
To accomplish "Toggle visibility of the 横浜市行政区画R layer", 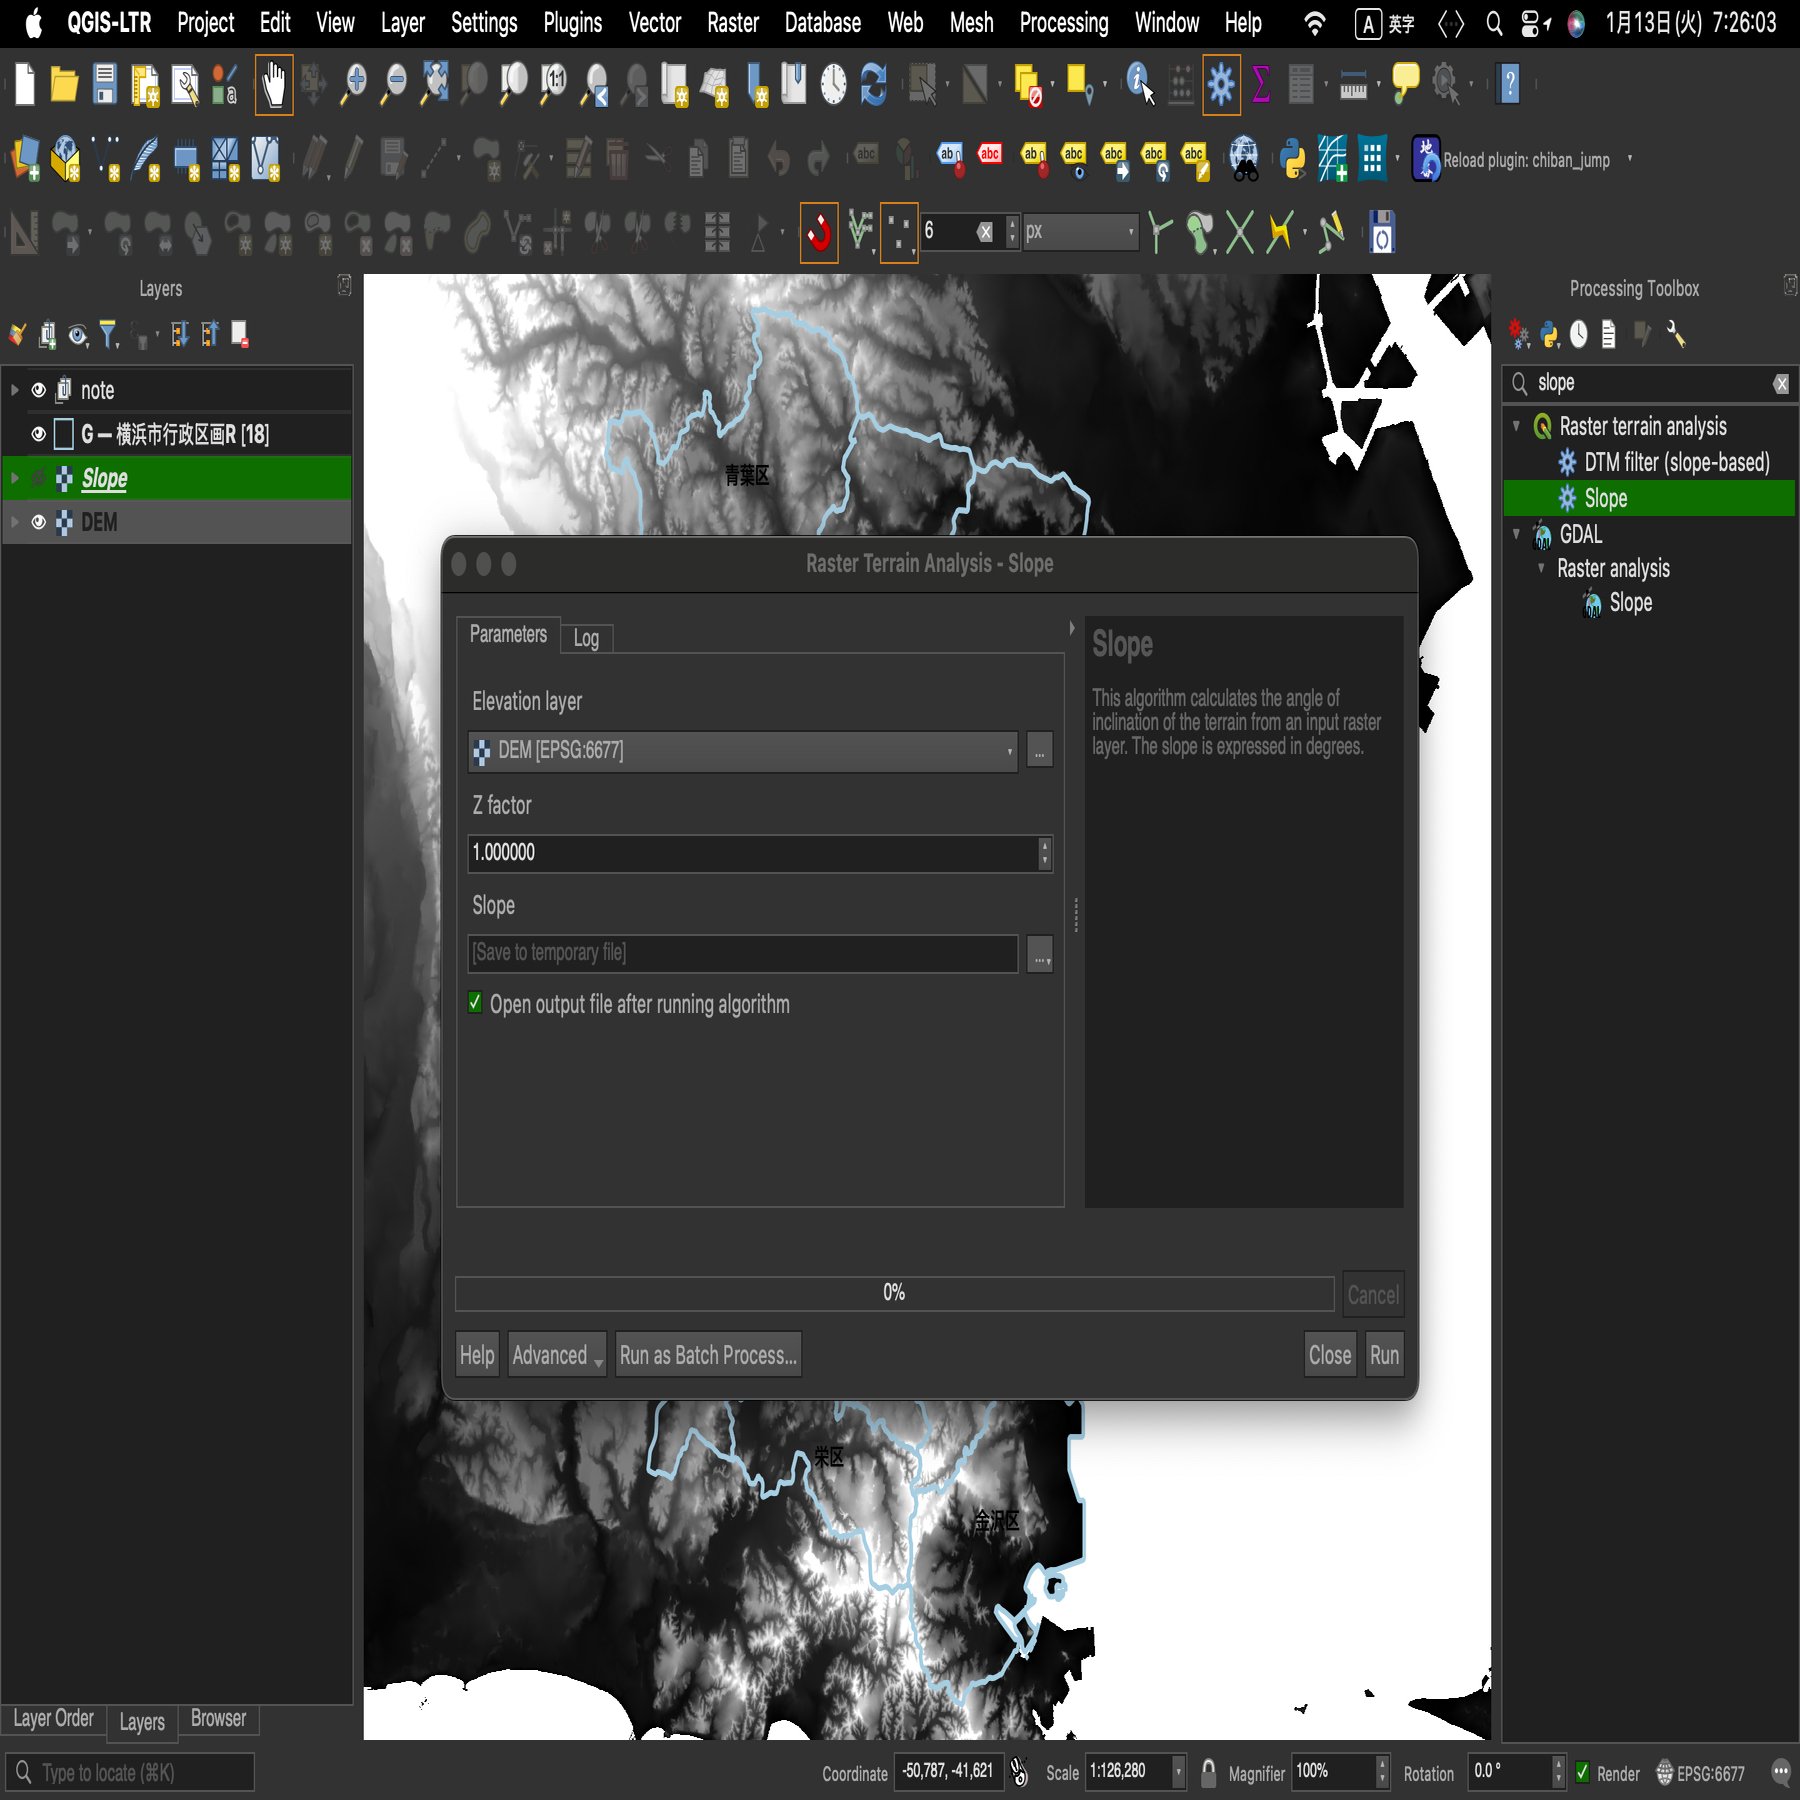I will (x=38, y=434).
